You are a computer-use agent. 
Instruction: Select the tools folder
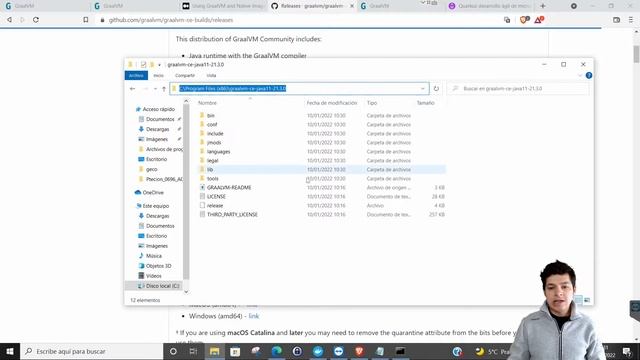(x=212, y=178)
